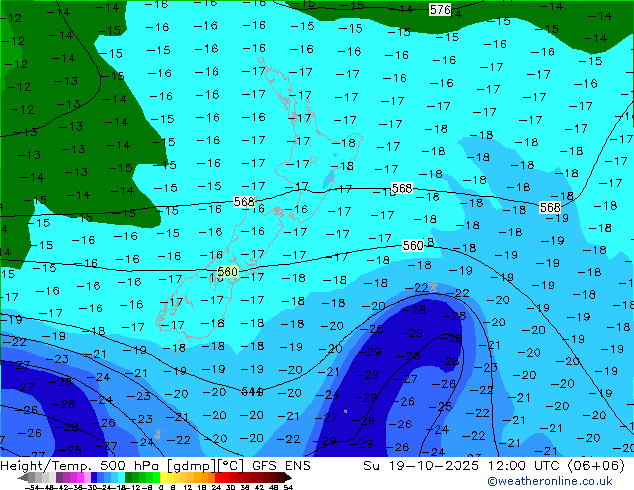Click the cyan segment of the color scale

click(121, 477)
